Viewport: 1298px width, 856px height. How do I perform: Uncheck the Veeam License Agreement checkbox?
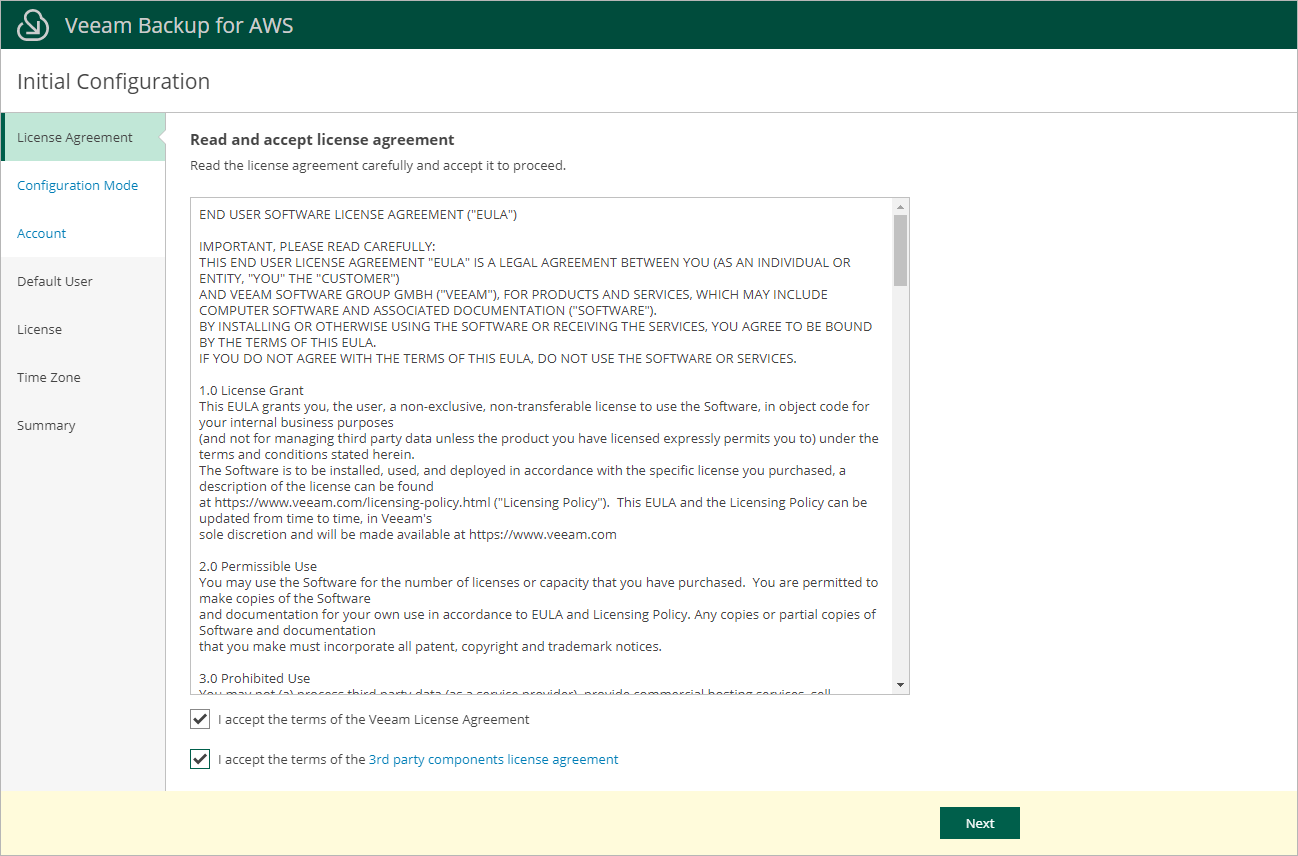coord(200,719)
